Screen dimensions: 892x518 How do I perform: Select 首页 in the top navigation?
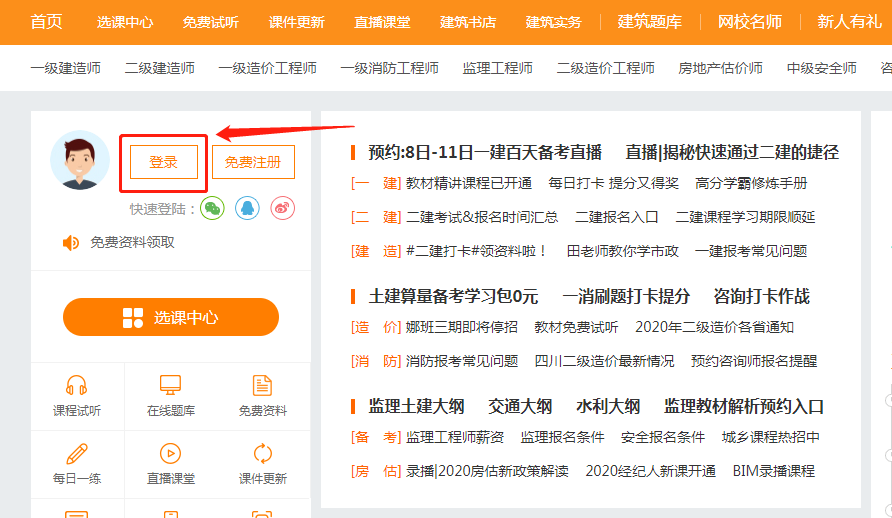(x=46, y=21)
